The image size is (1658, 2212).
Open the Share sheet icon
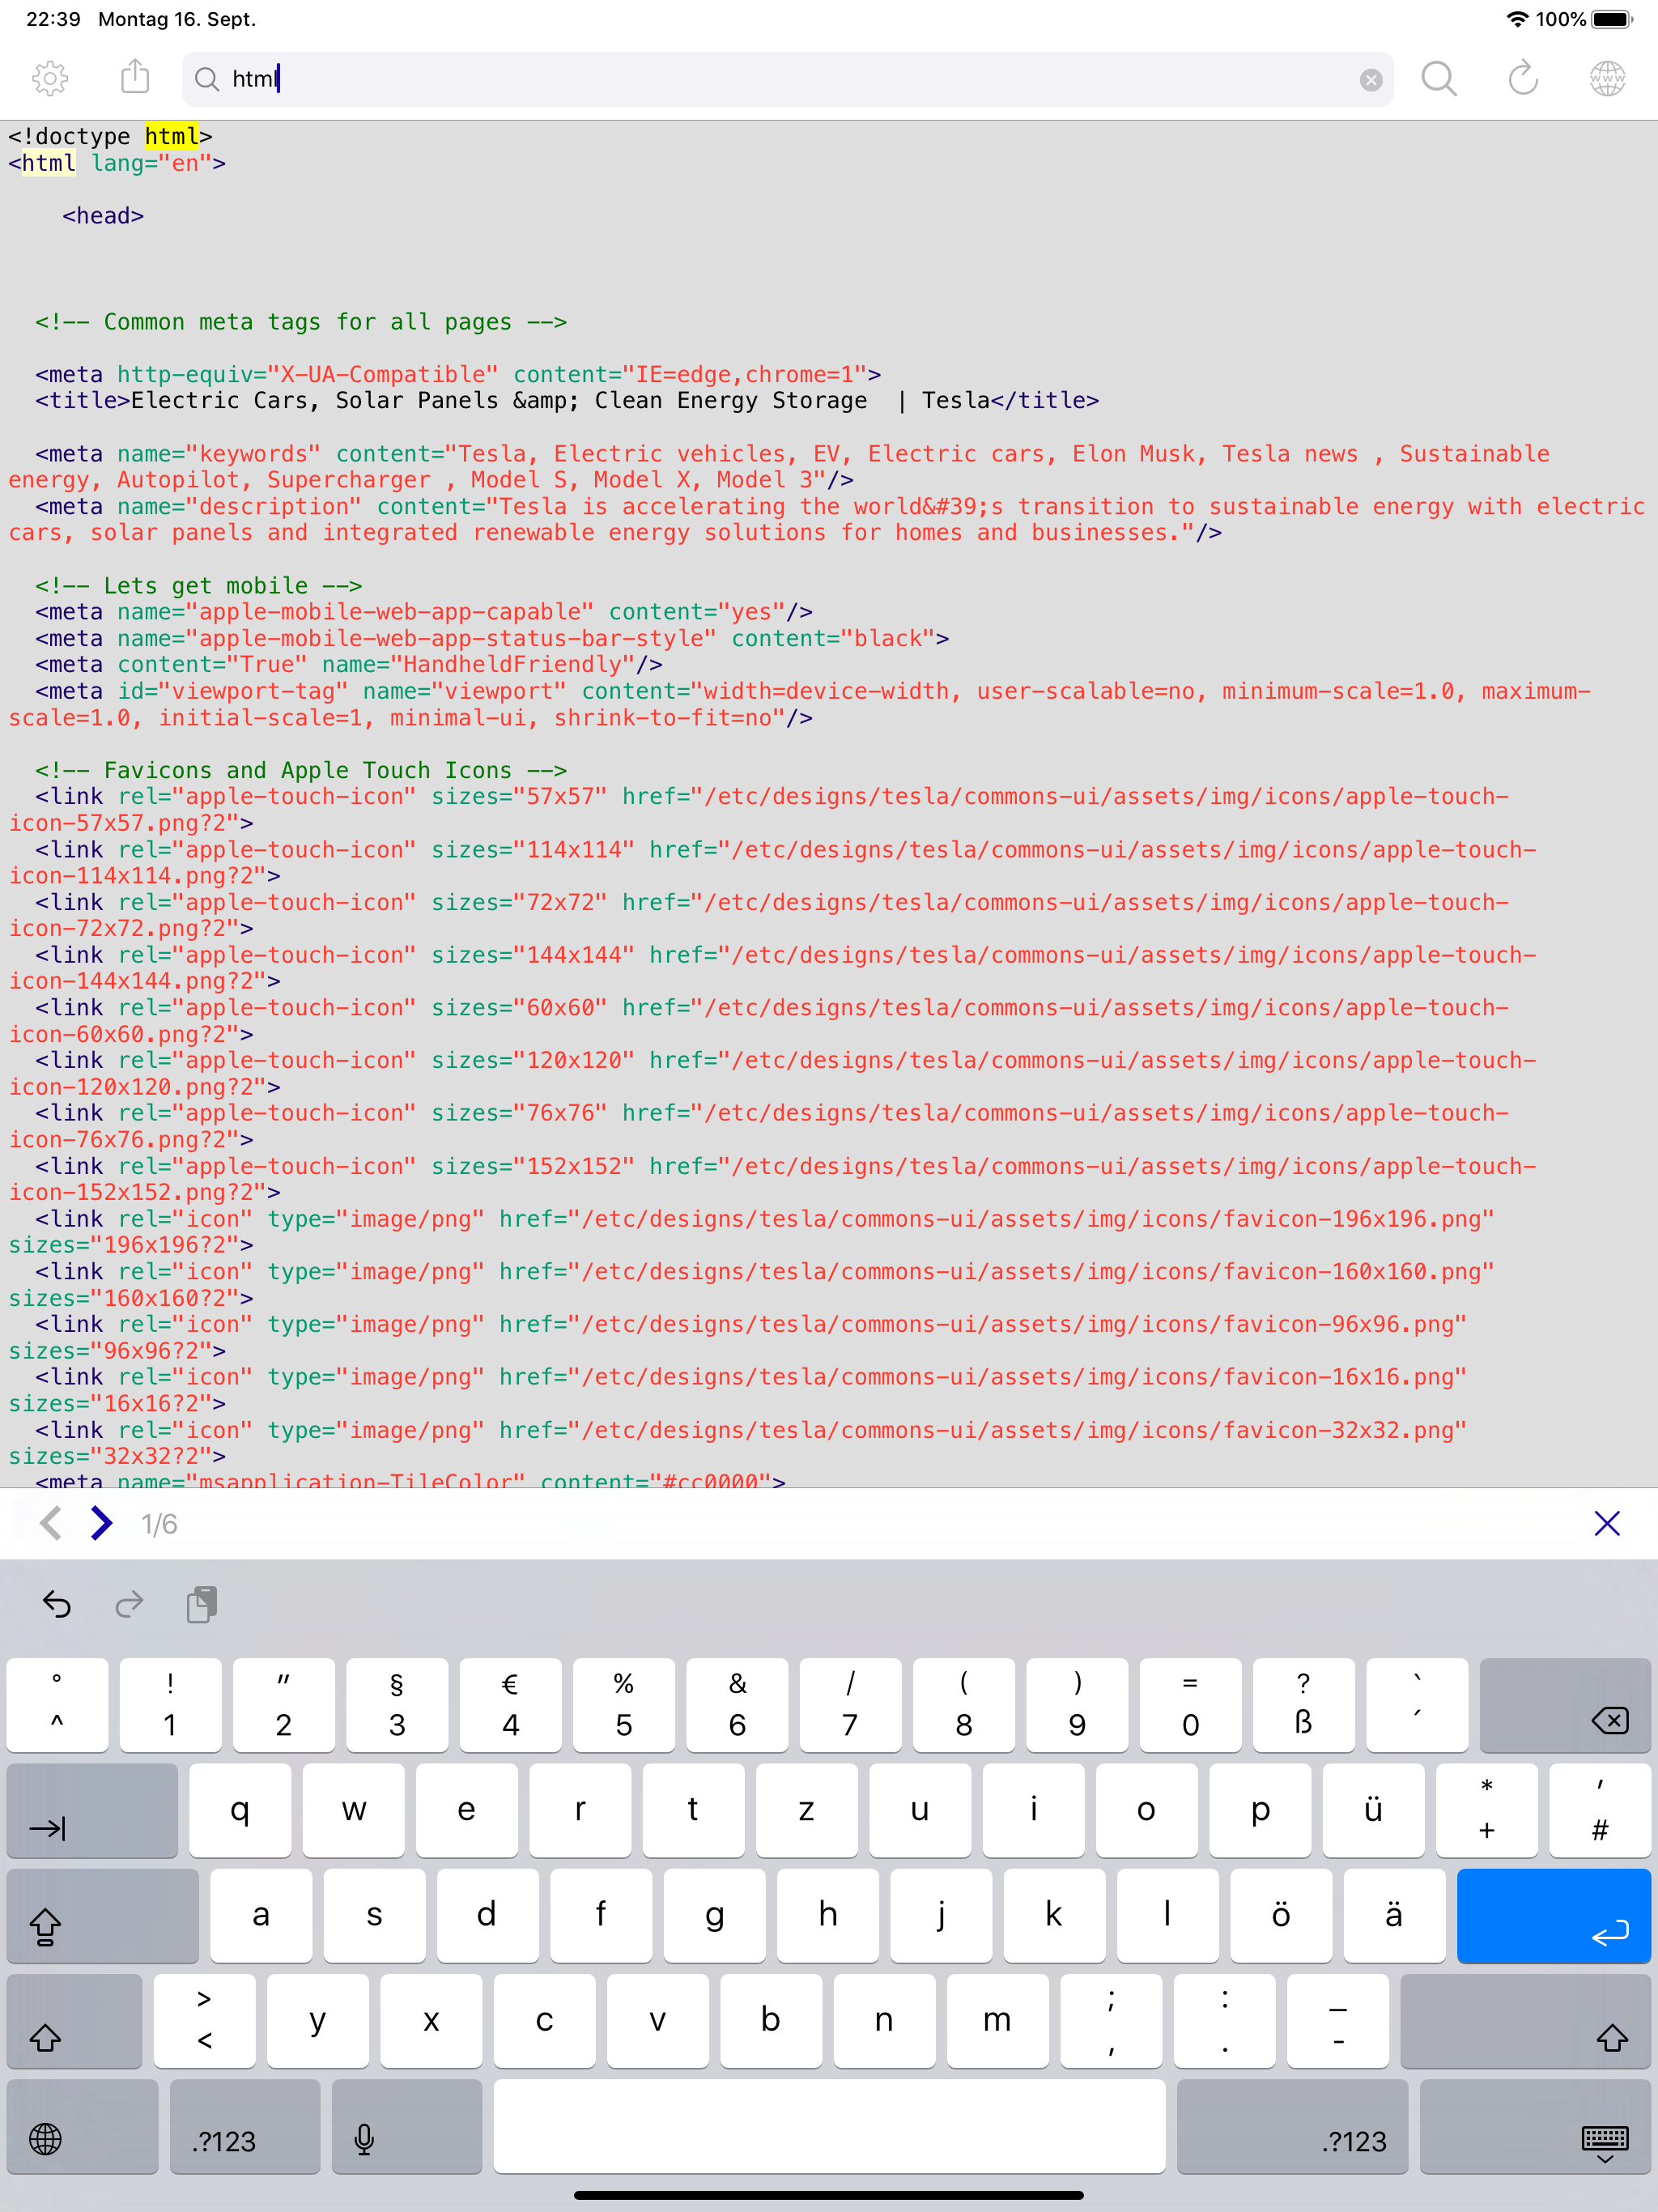(x=134, y=78)
